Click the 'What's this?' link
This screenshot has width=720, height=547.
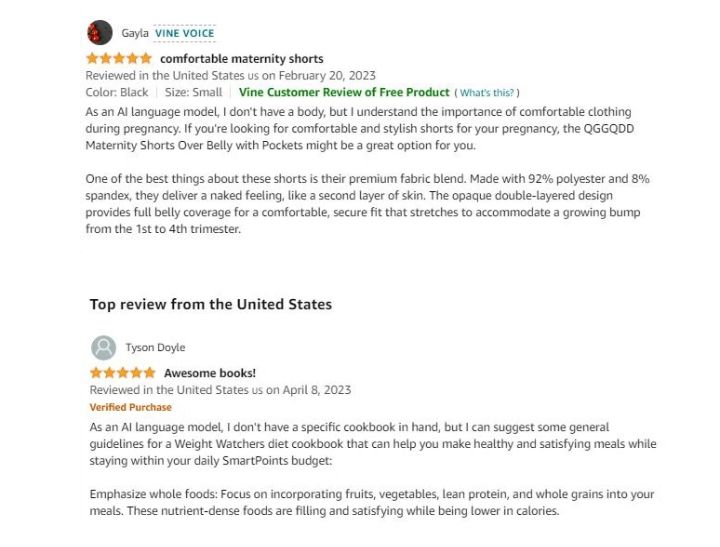487,93
